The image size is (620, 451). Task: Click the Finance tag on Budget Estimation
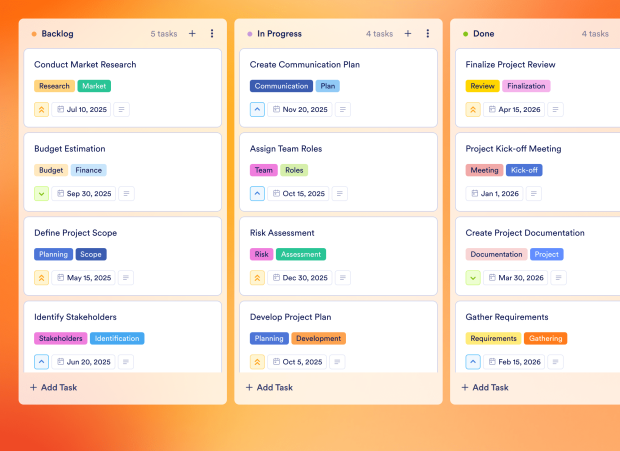tap(89, 170)
